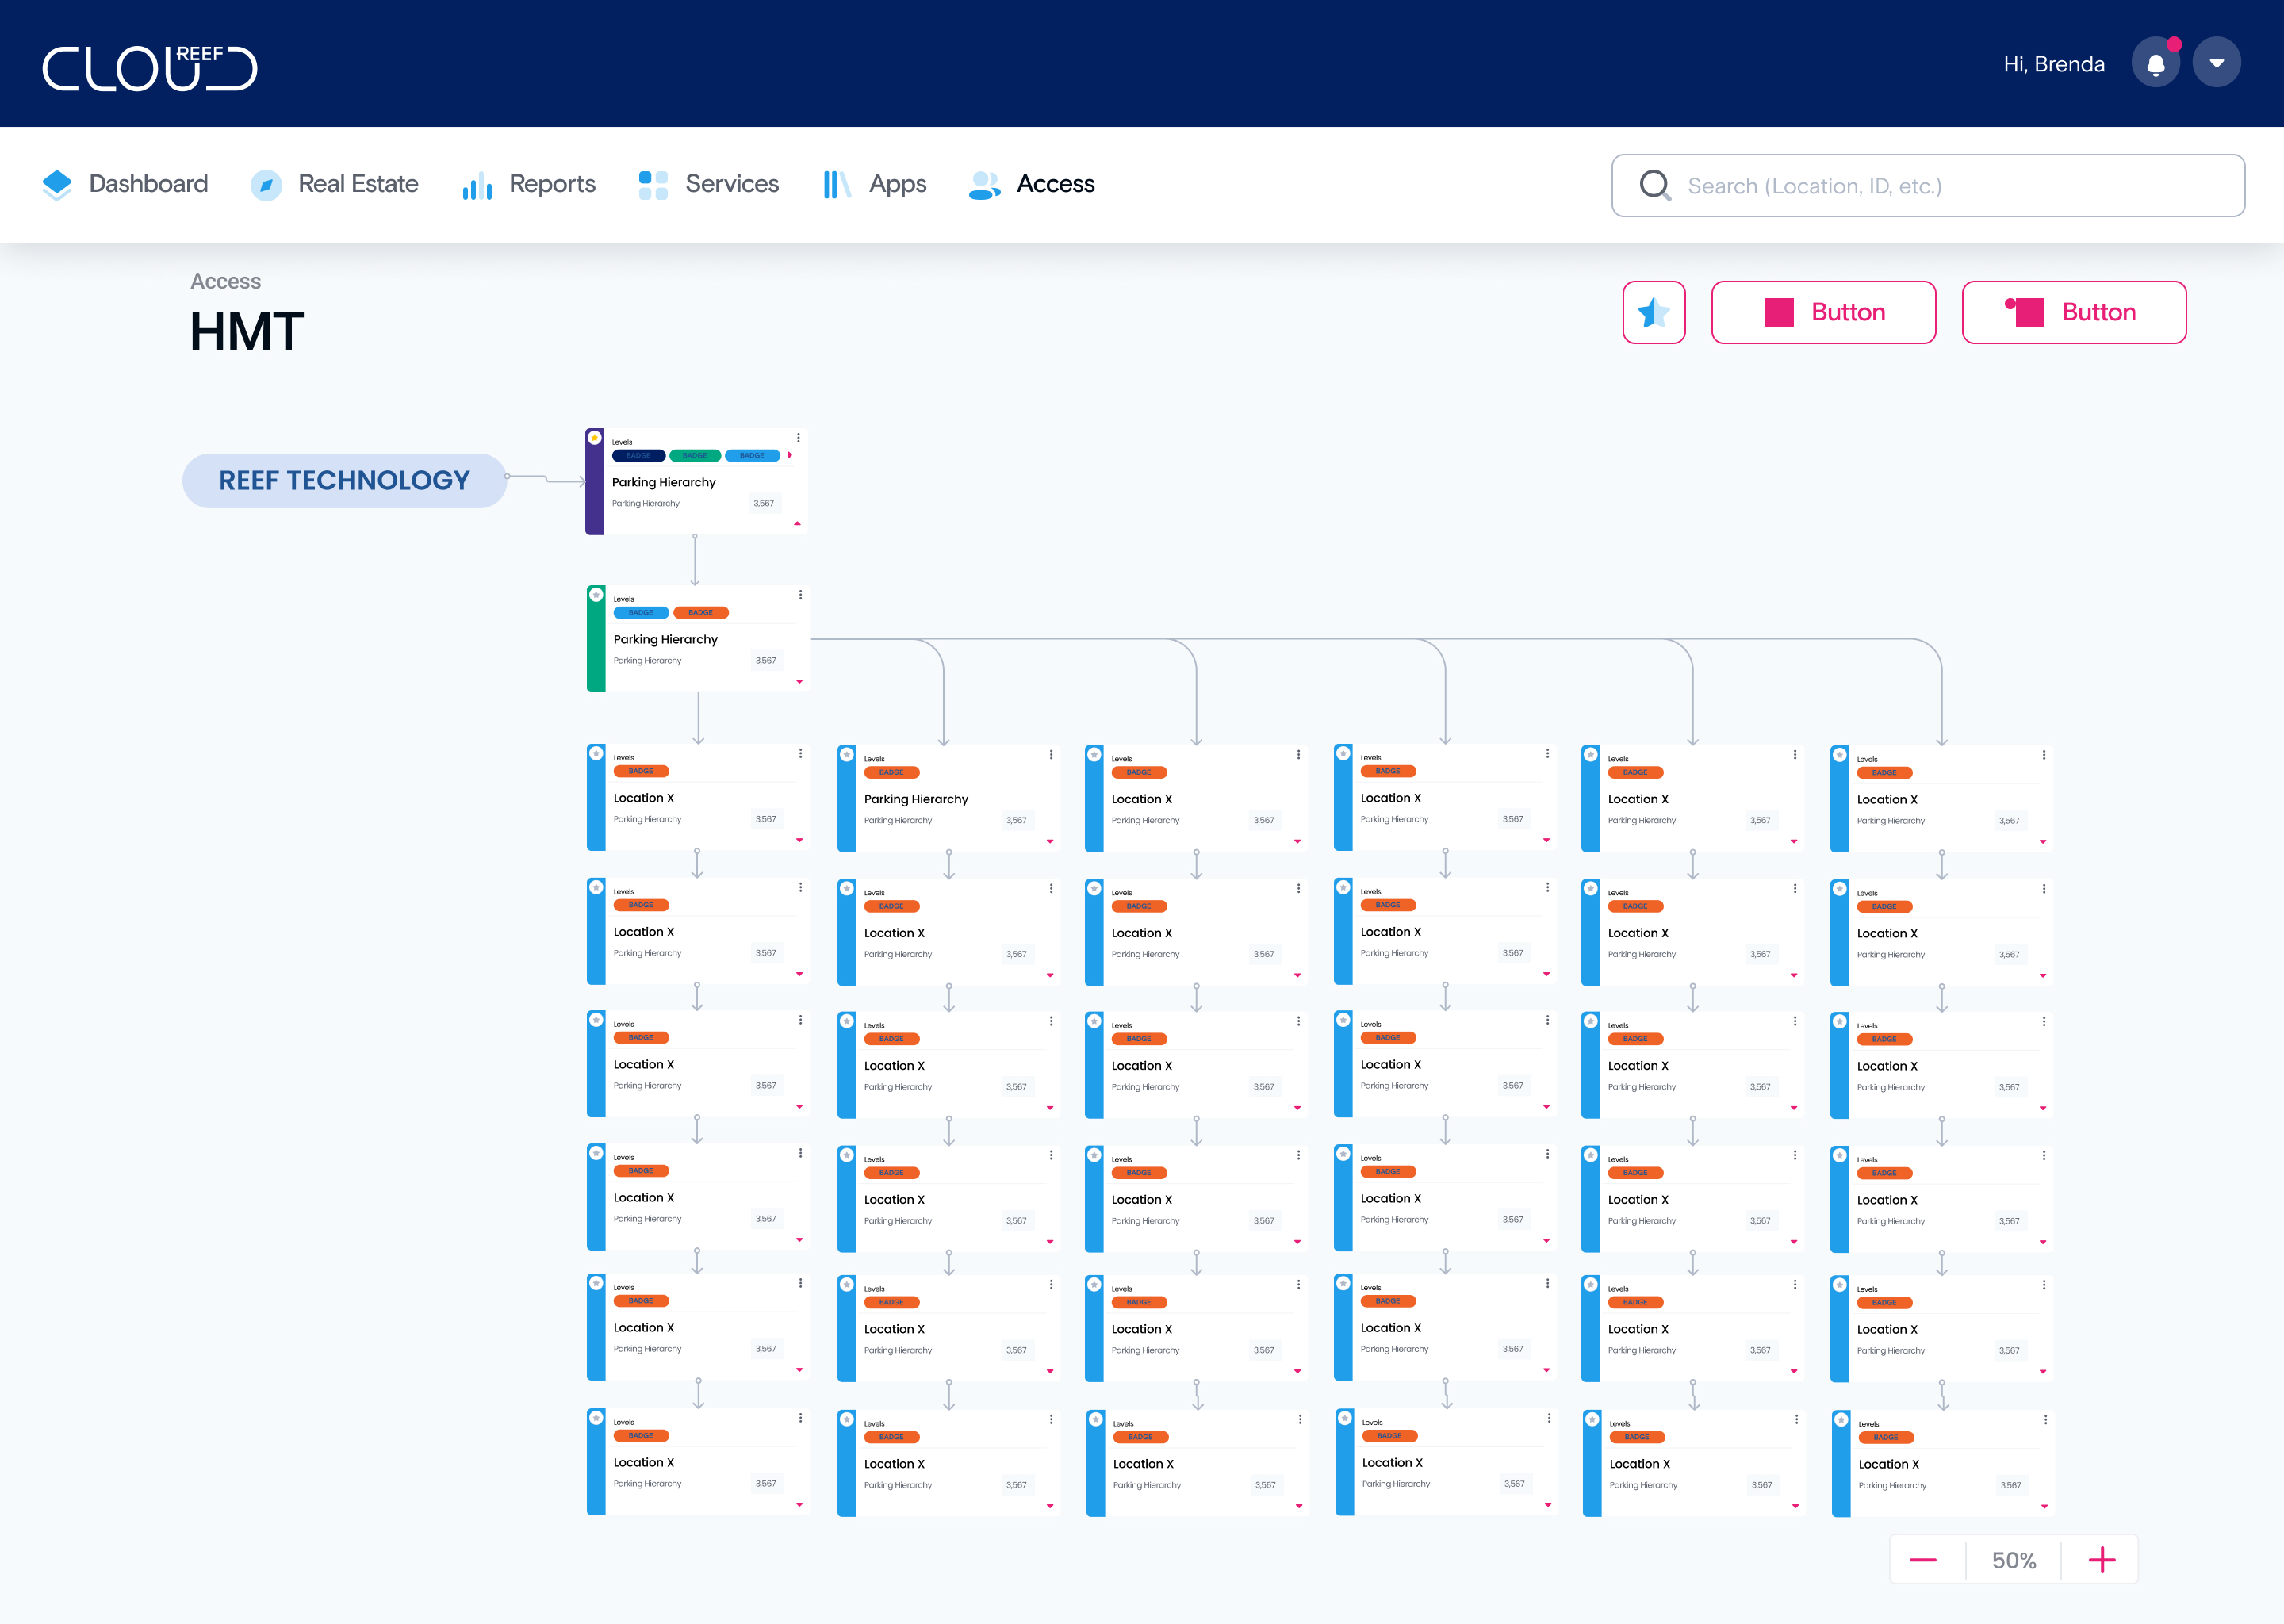Open three-dot menu on green Parking Hierarchy card
2284x1624 pixels.
coord(800,595)
